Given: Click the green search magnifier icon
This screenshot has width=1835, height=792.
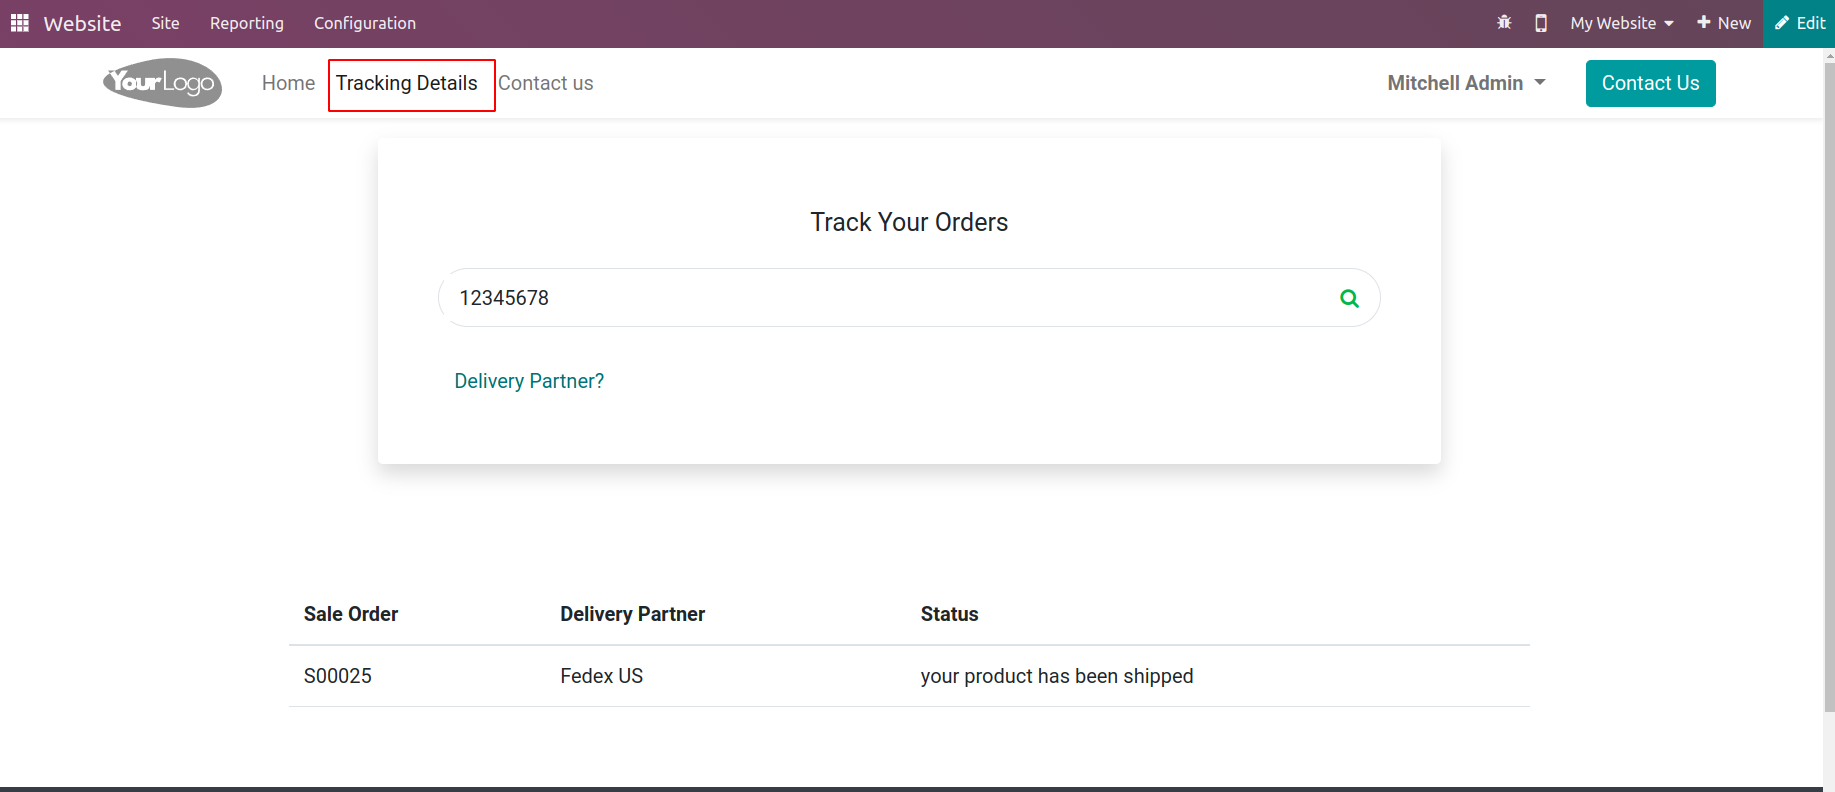Looking at the screenshot, I should click(x=1349, y=298).
